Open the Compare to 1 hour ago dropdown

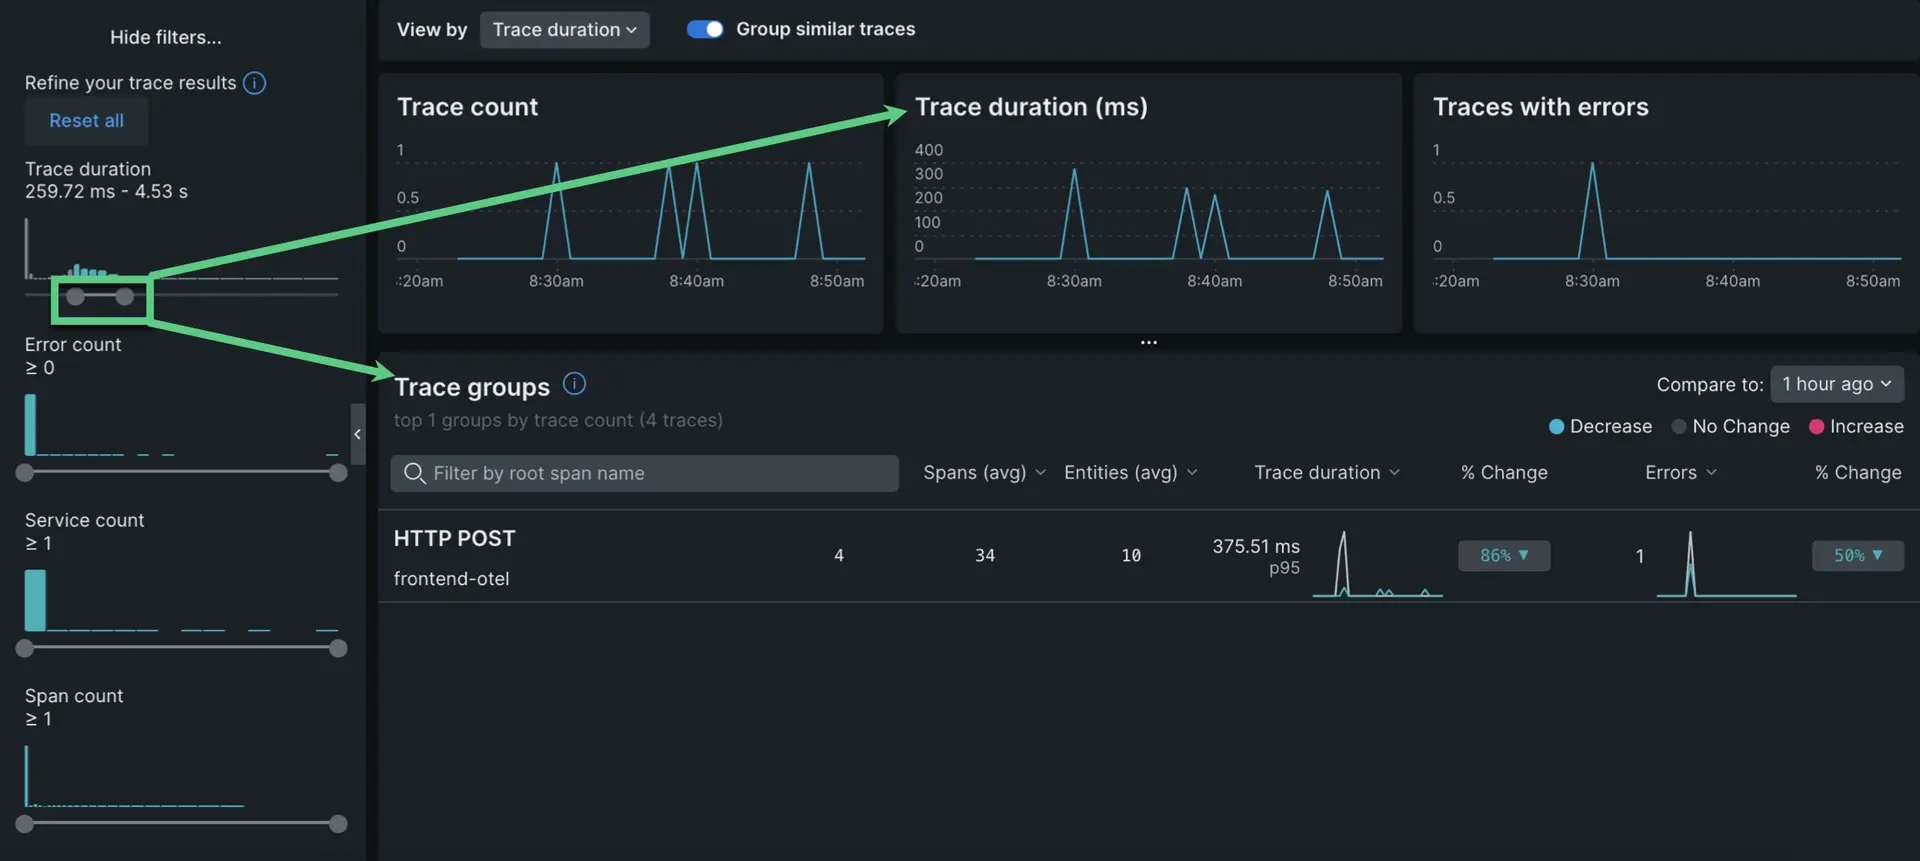1836,384
